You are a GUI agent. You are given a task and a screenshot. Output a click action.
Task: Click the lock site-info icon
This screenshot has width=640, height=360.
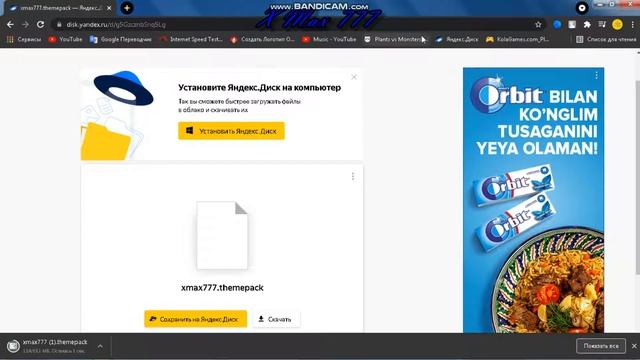[59, 24]
